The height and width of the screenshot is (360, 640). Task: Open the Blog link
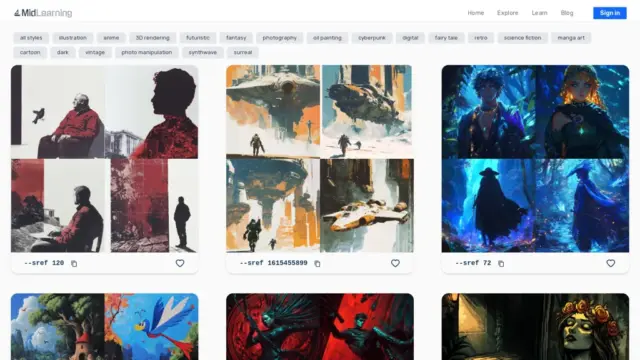(x=567, y=13)
